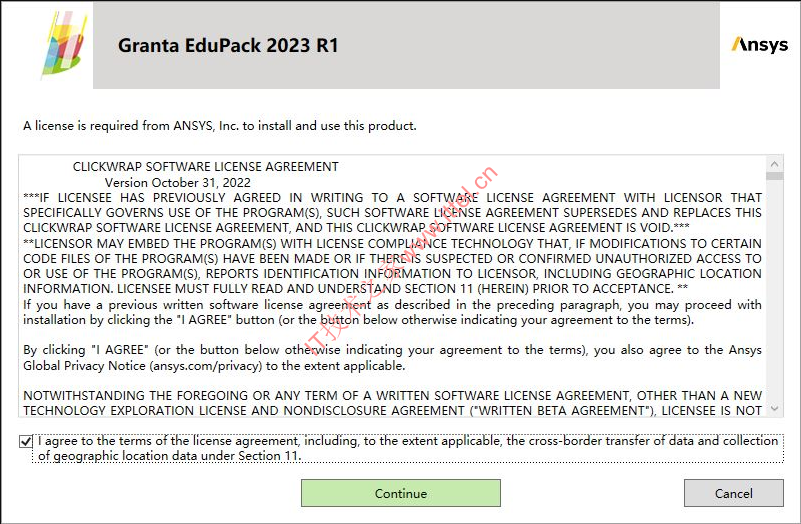Viewport: 801px width, 524px height.
Task: Click the "Version October 31, 2022" line
Action: coord(178,182)
